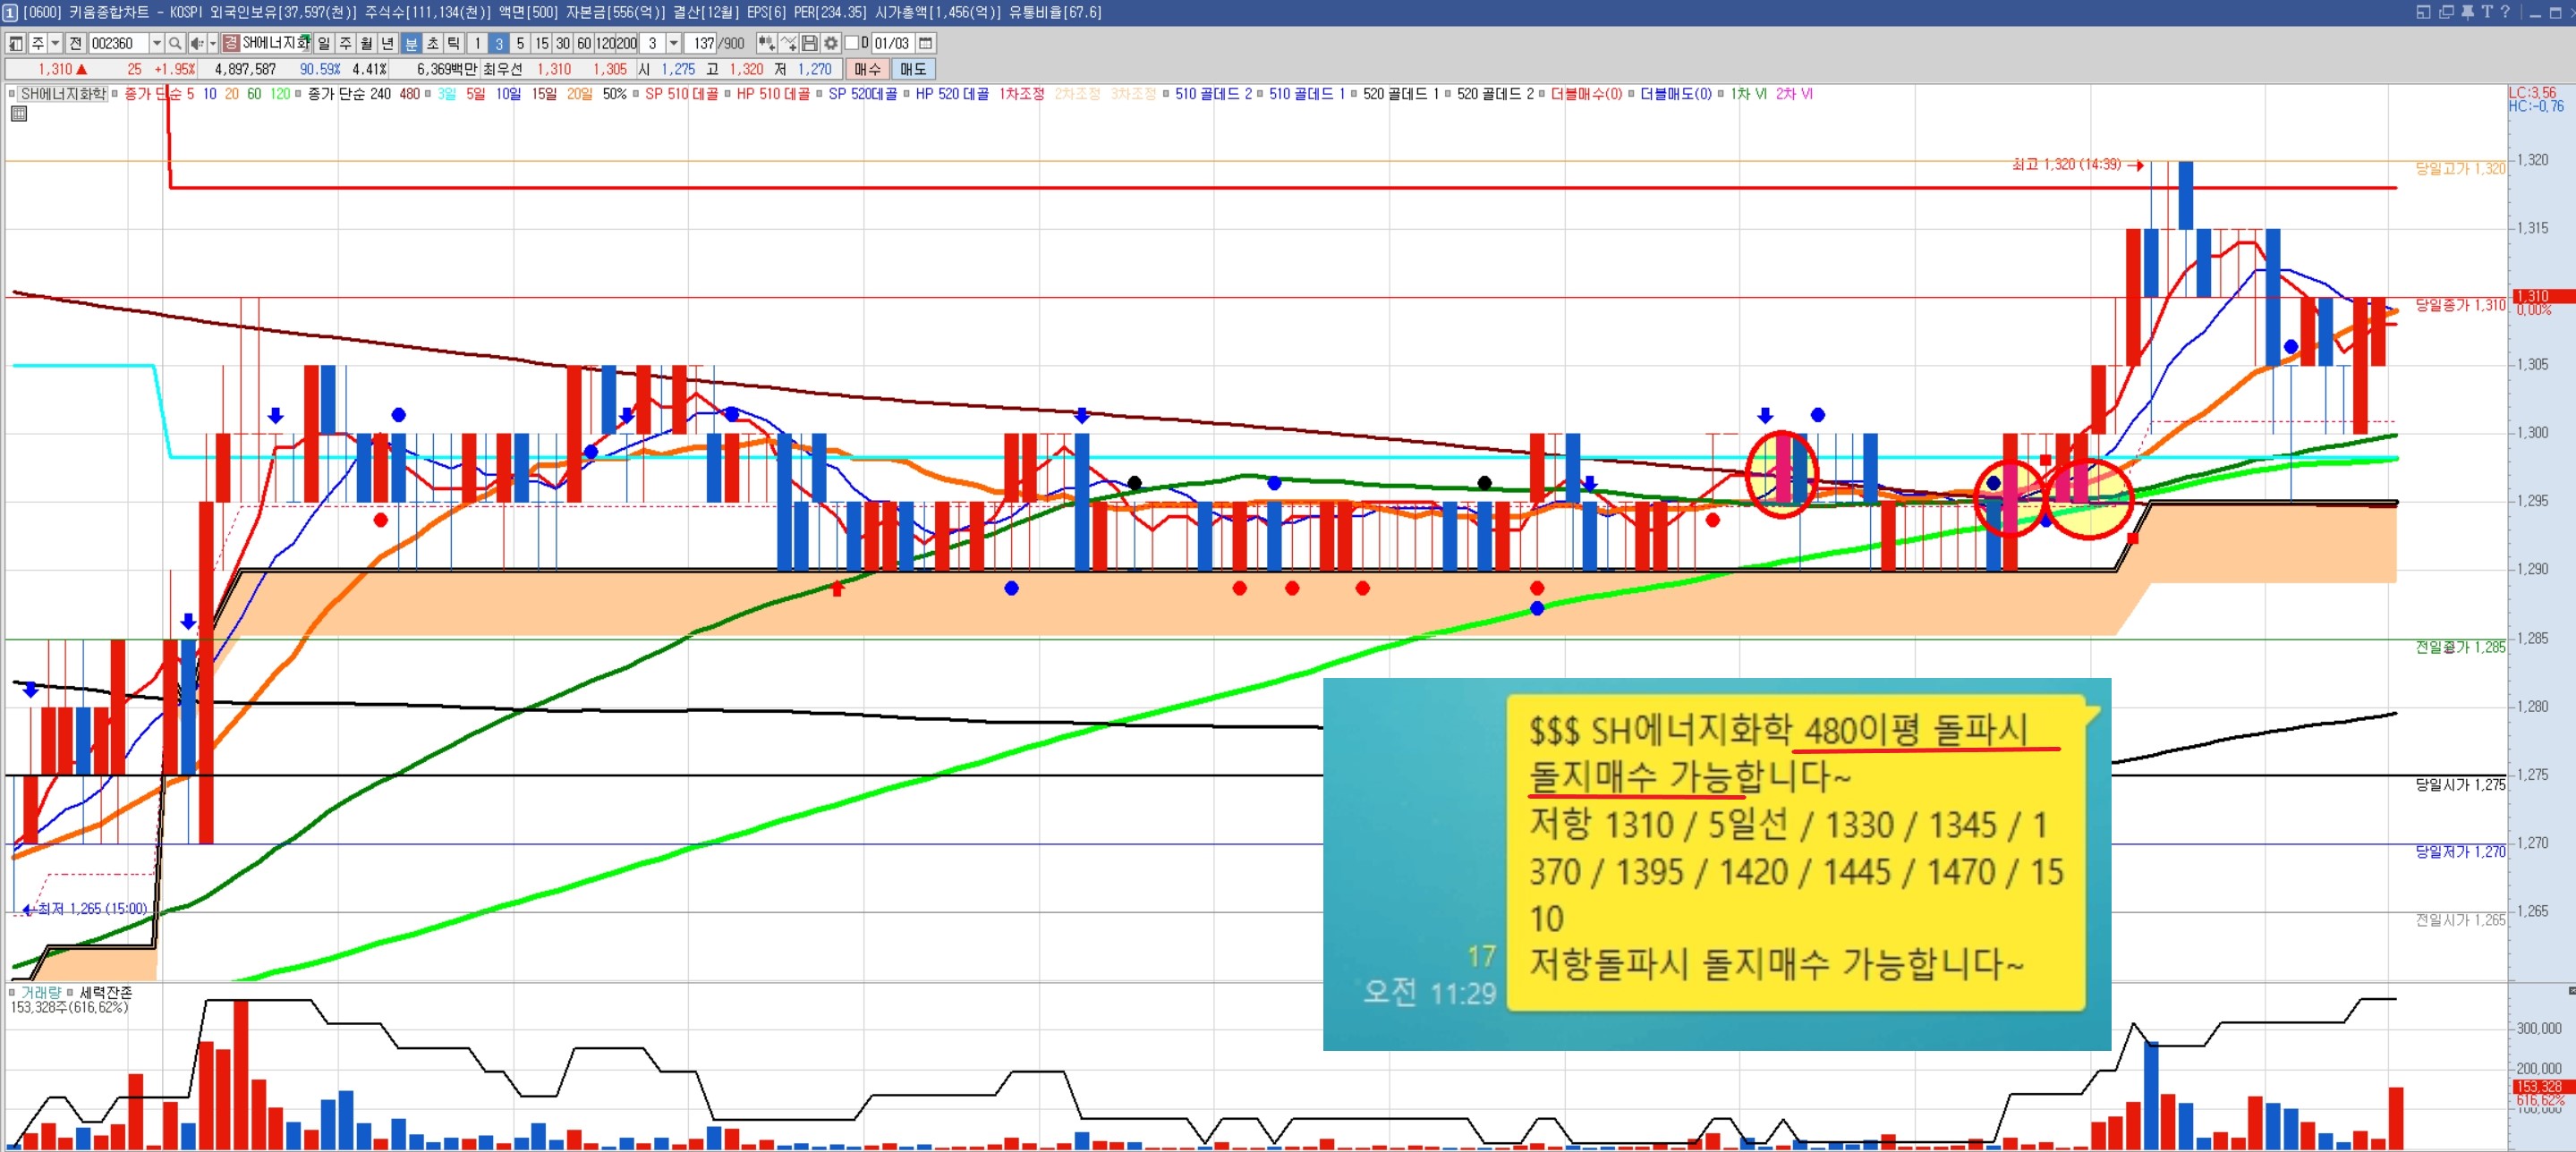Screen dimensions: 2576x1152
Task: Toggle the 거래량 volume indicator marker
Action: [12, 992]
